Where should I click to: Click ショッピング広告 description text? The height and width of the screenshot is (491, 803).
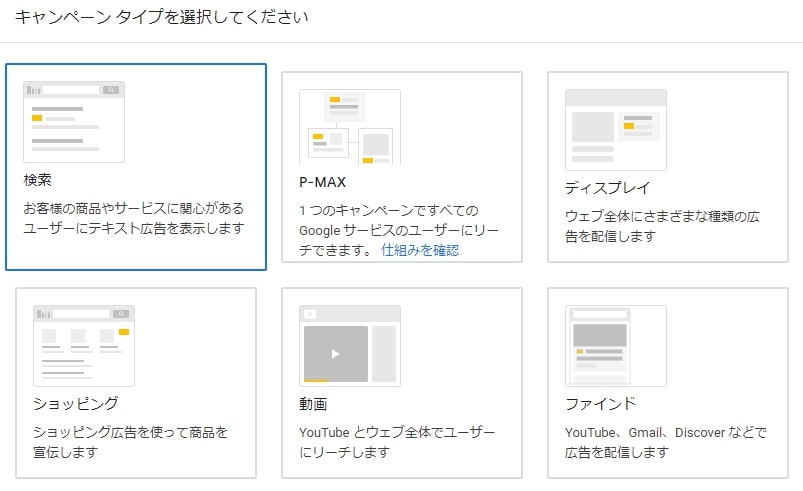pyautogui.click(x=131, y=442)
